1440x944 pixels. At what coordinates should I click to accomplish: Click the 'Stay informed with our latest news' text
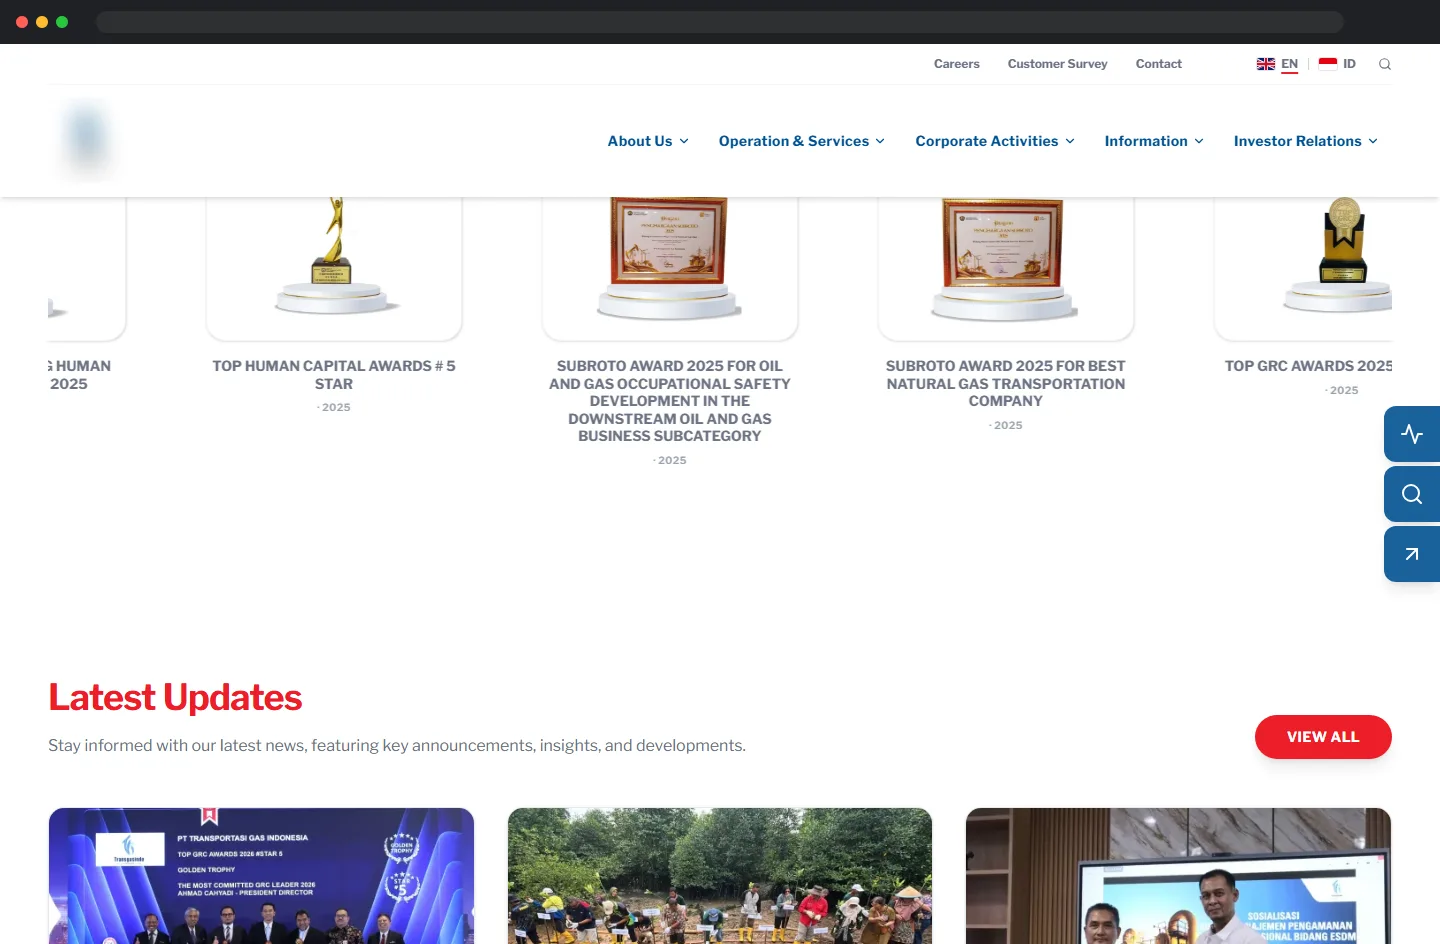point(397,745)
